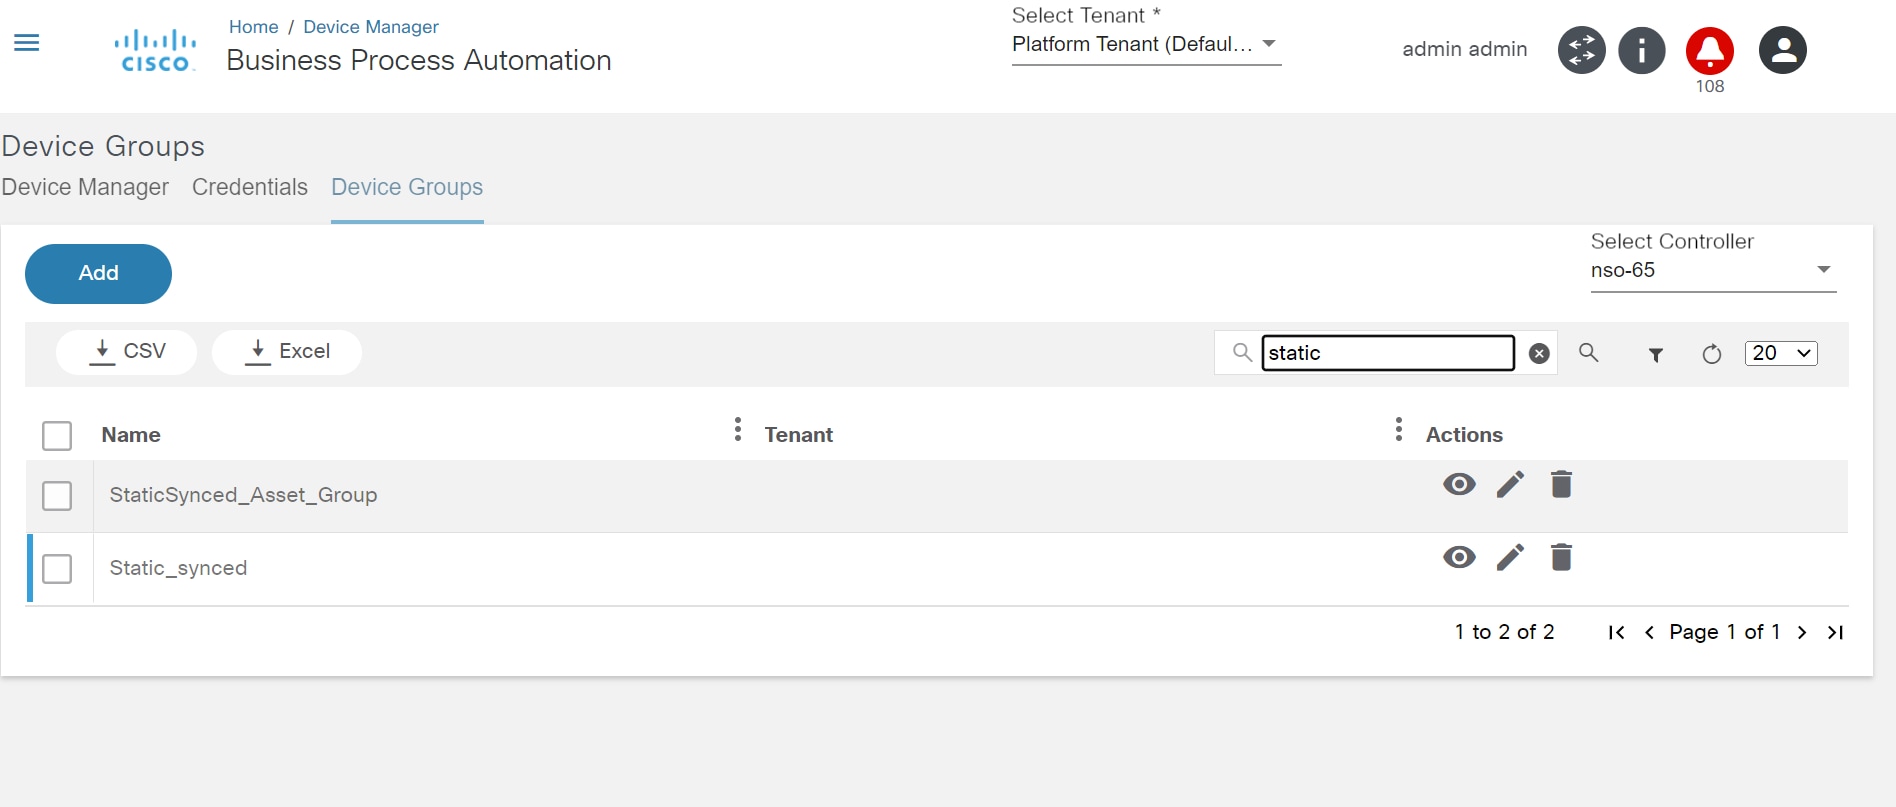1896x807 pixels.
Task: Click the filter funnel icon
Action: [1656, 354]
